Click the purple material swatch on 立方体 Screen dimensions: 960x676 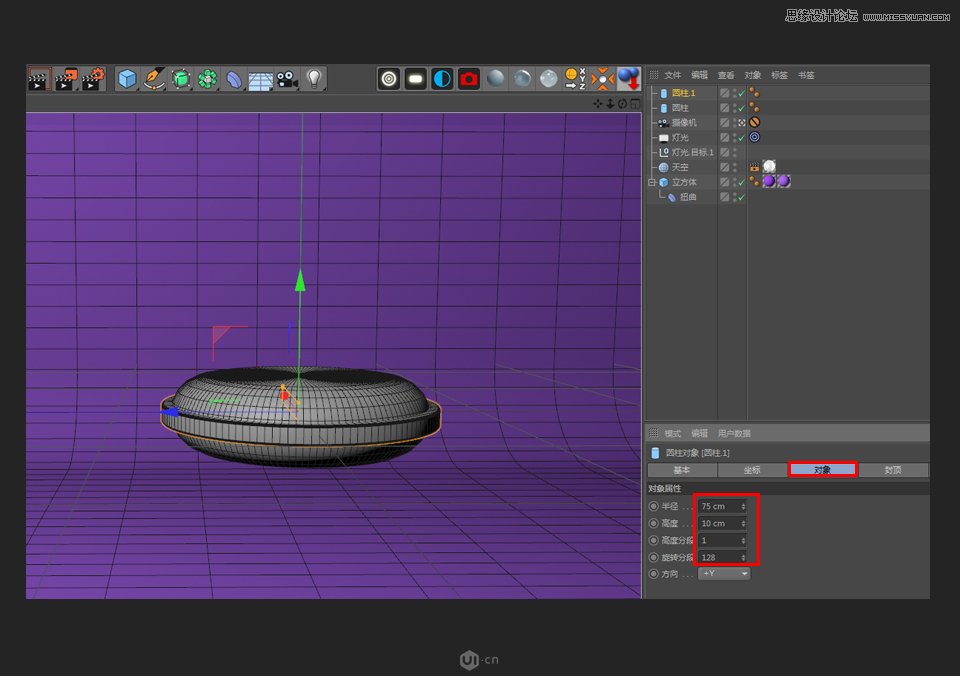pos(768,181)
